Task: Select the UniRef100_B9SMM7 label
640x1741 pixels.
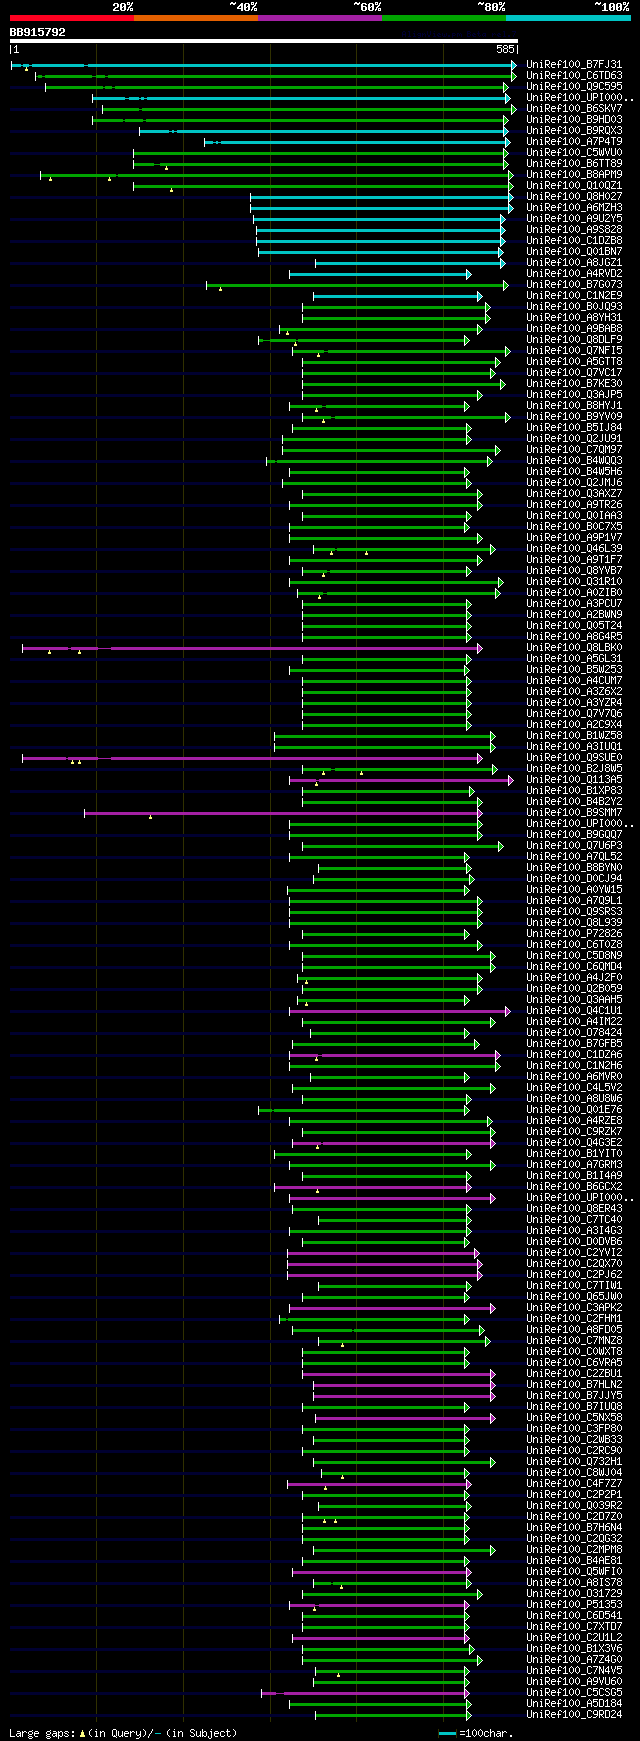Action: tap(574, 813)
